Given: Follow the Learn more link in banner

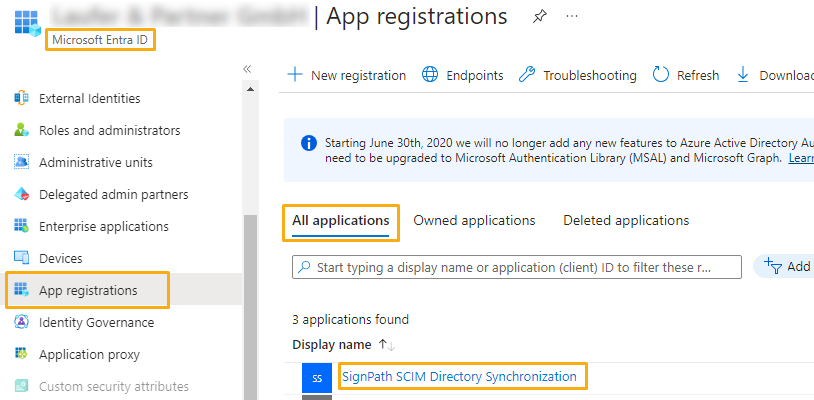Looking at the screenshot, I should pyautogui.click(x=801, y=158).
